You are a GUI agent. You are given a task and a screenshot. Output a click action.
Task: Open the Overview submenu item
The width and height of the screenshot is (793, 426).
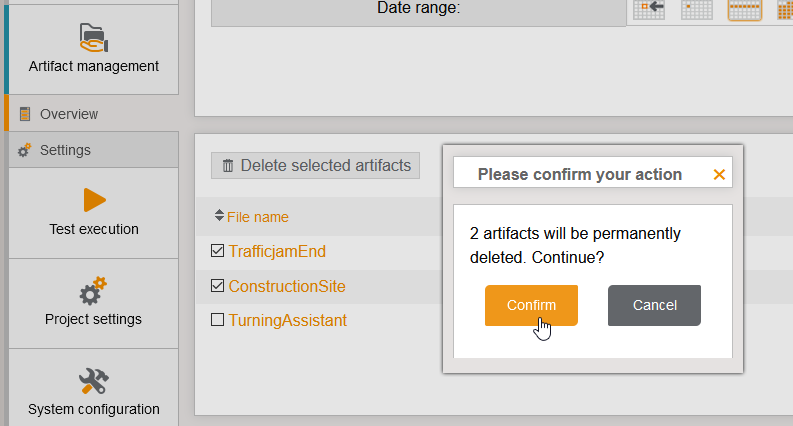[68, 114]
